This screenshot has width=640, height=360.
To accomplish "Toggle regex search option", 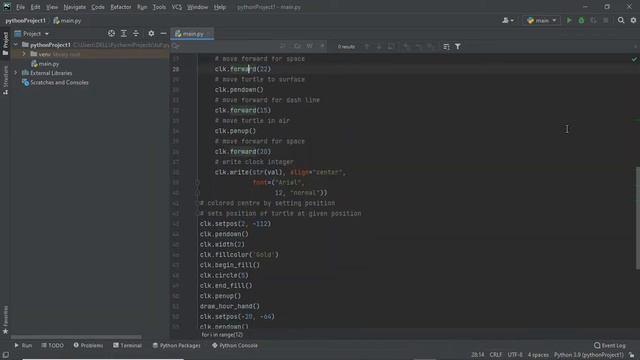I will coord(322,46).
